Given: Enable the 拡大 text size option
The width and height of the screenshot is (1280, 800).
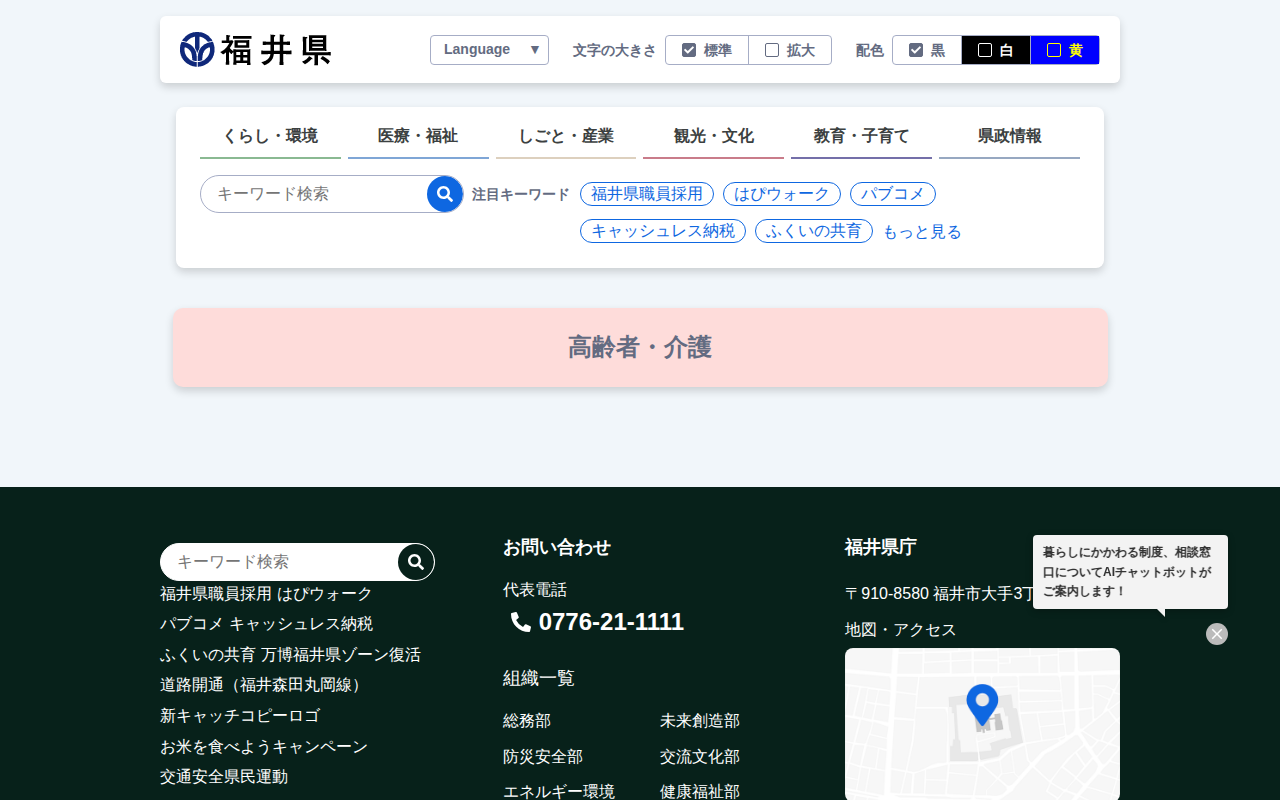Looking at the screenshot, I should pos(772,50).
